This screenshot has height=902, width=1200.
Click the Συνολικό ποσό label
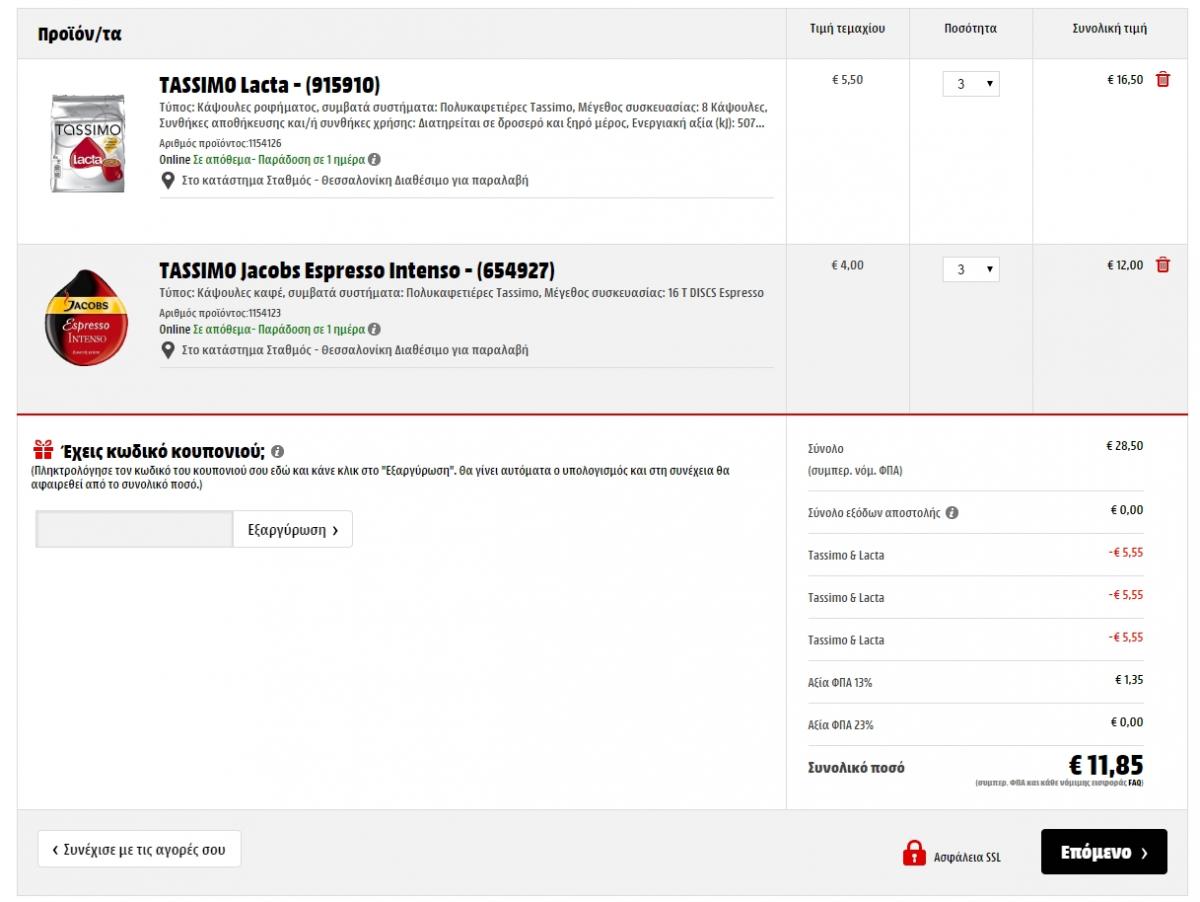click(856, 768)
